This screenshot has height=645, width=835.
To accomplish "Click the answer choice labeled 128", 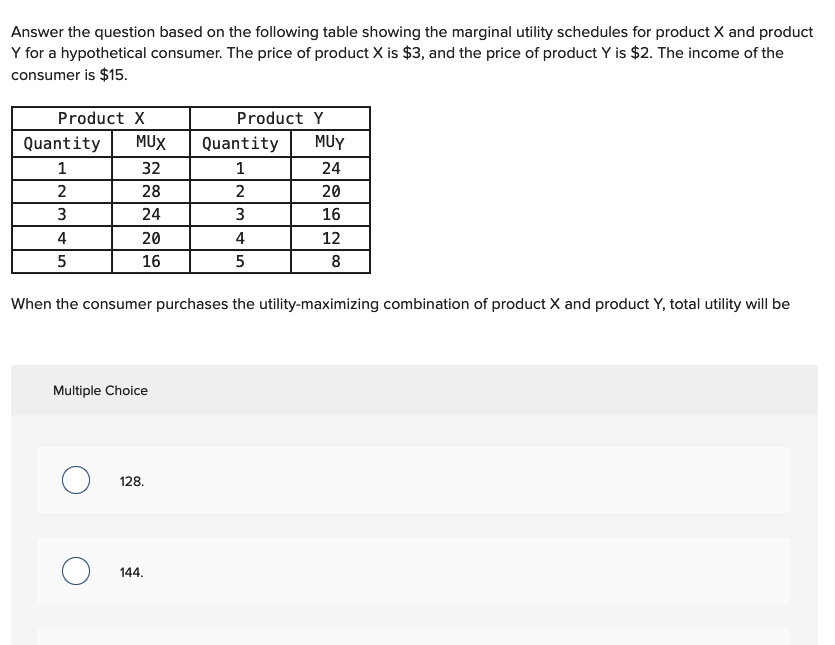I will click(131, 481).
